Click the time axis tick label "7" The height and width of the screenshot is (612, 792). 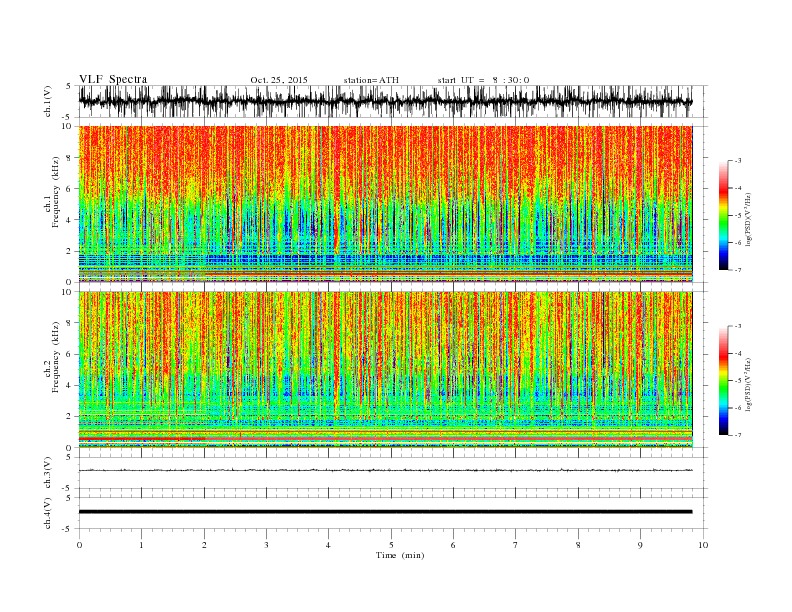point(516,545)
